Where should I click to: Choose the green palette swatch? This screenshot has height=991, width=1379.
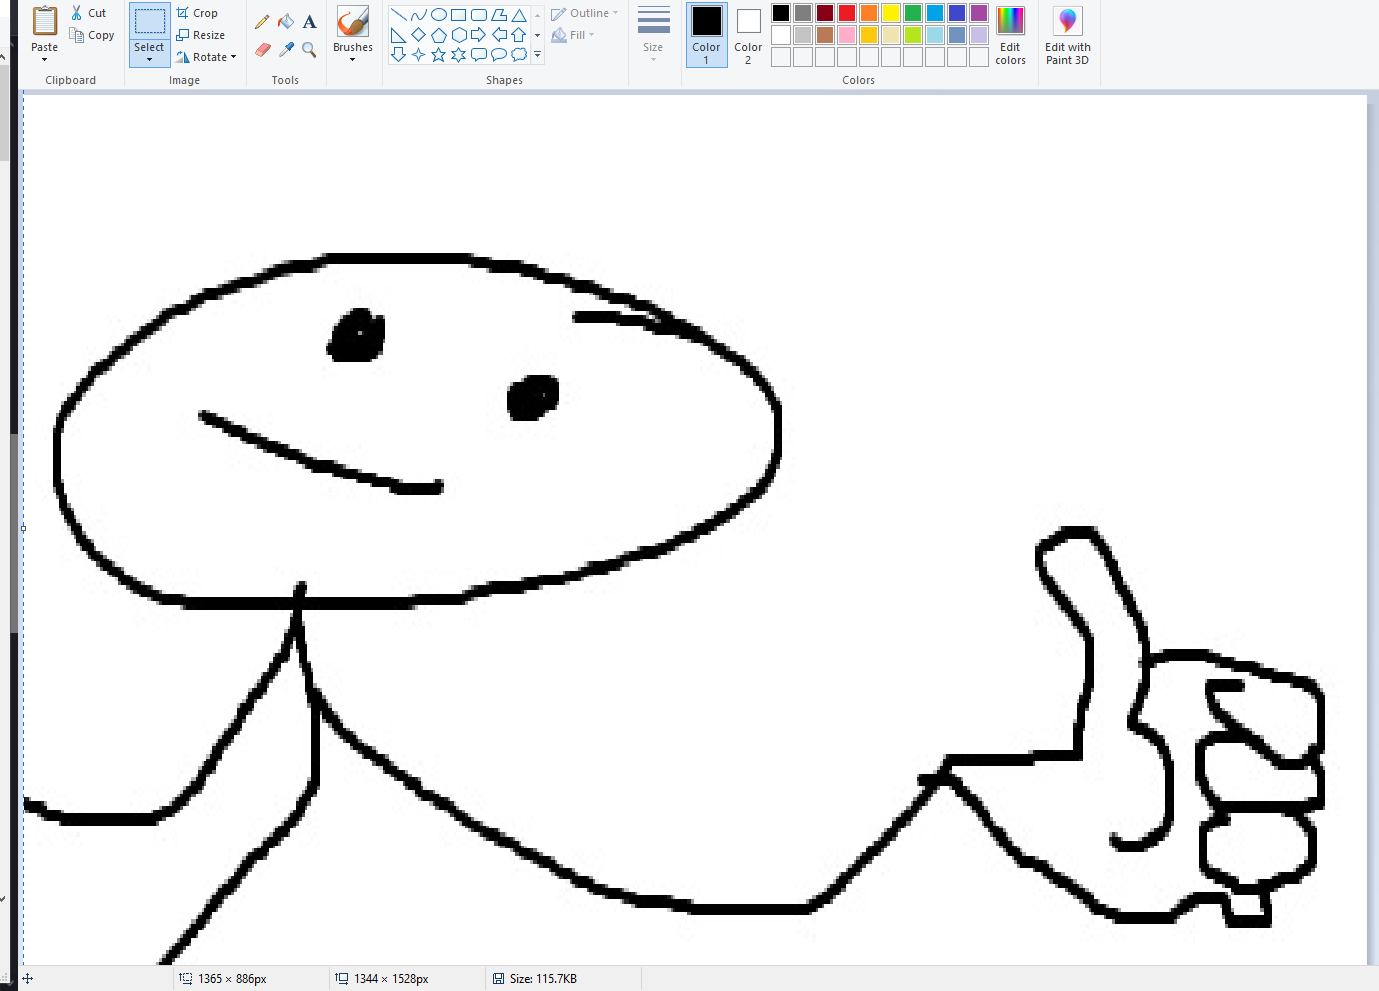click(x=913, y=13)
